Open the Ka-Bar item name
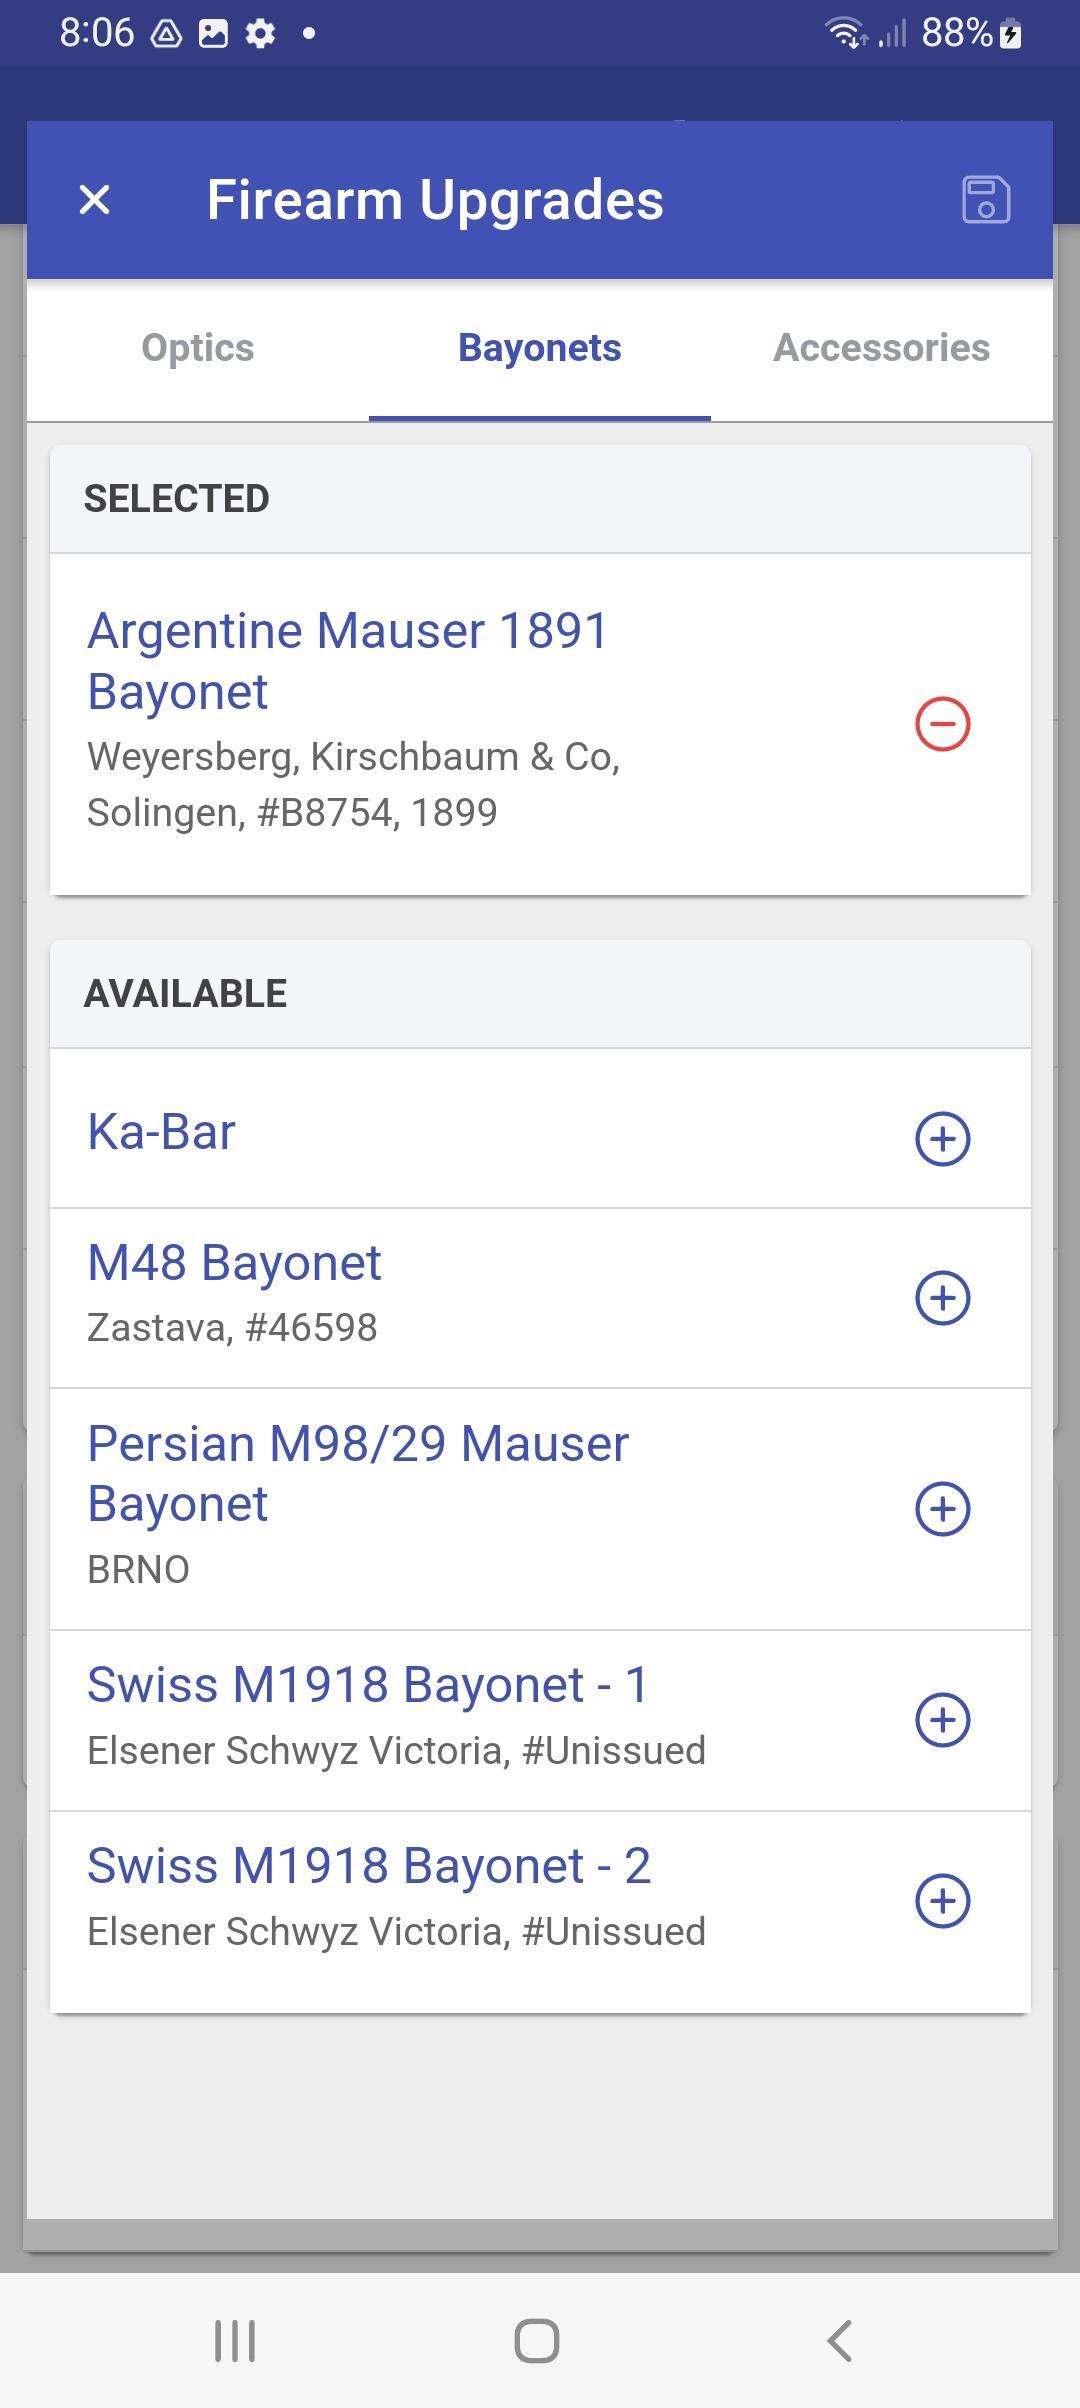The height and width of the screenshot is (2408, 1080). coord(161,1132)
